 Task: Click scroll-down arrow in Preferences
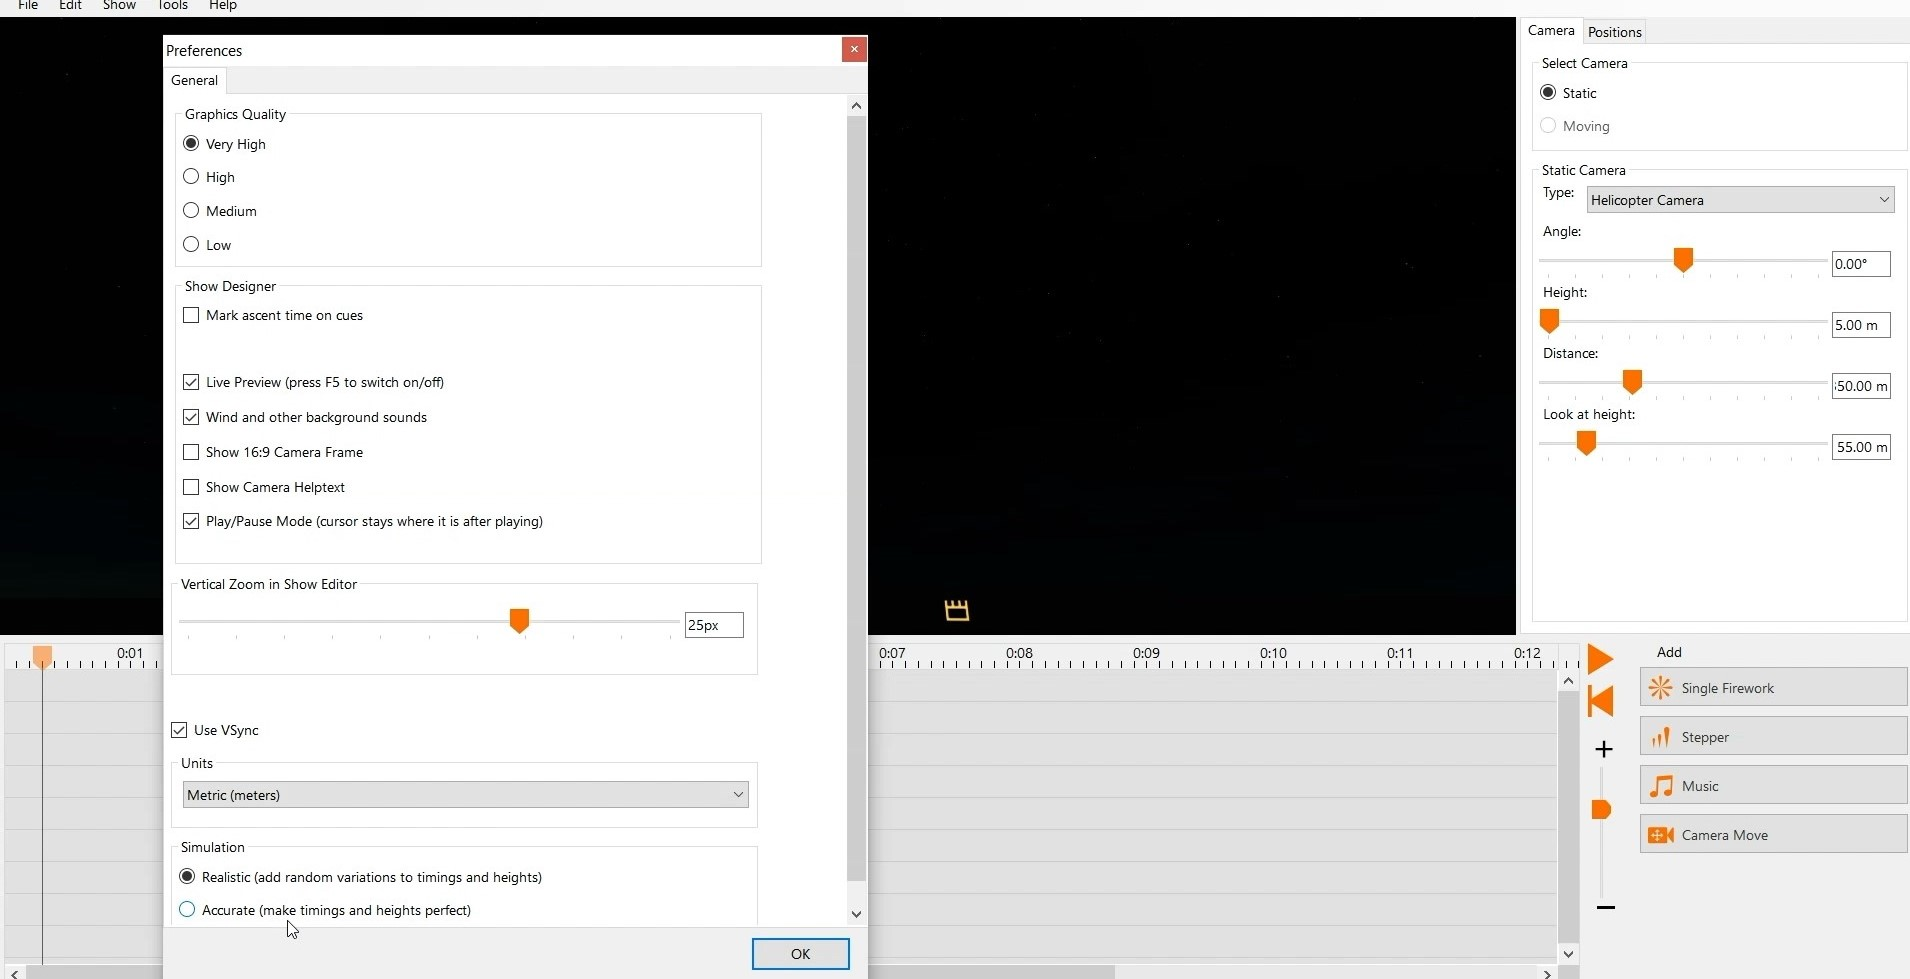point(857,914)
